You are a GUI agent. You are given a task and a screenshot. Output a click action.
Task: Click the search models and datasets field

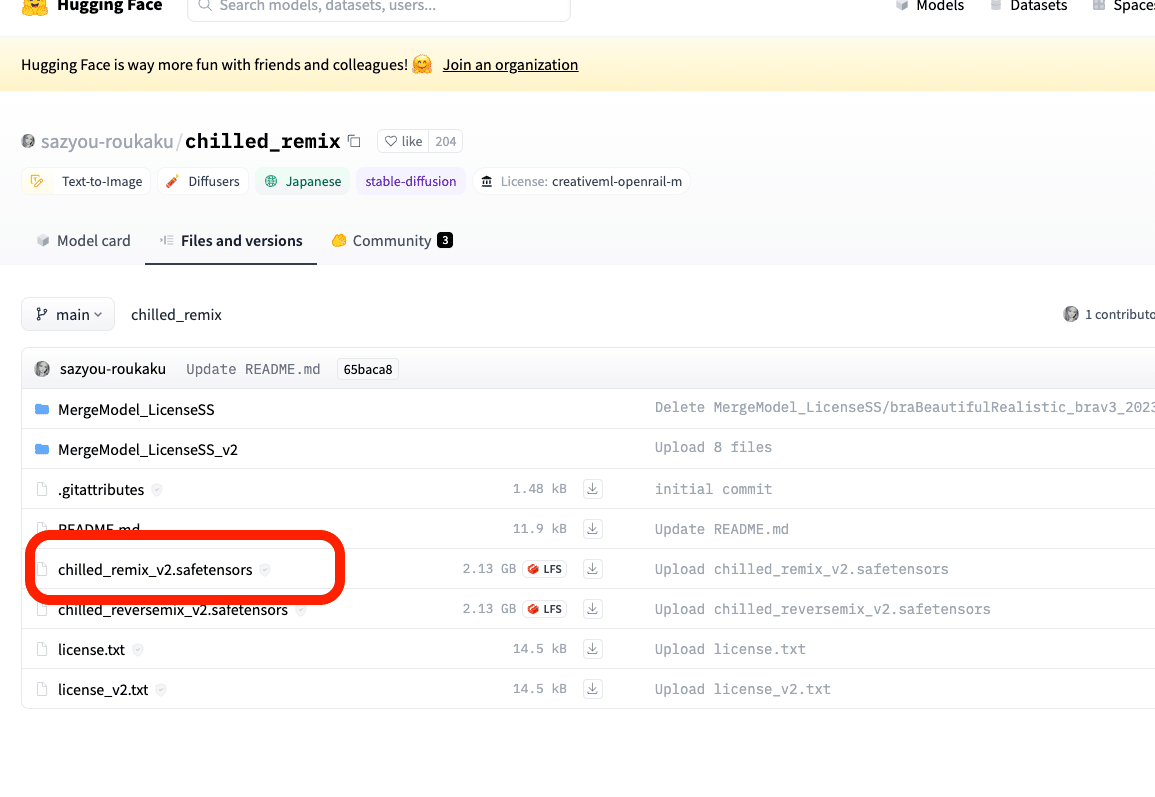(x=380, y=6)
